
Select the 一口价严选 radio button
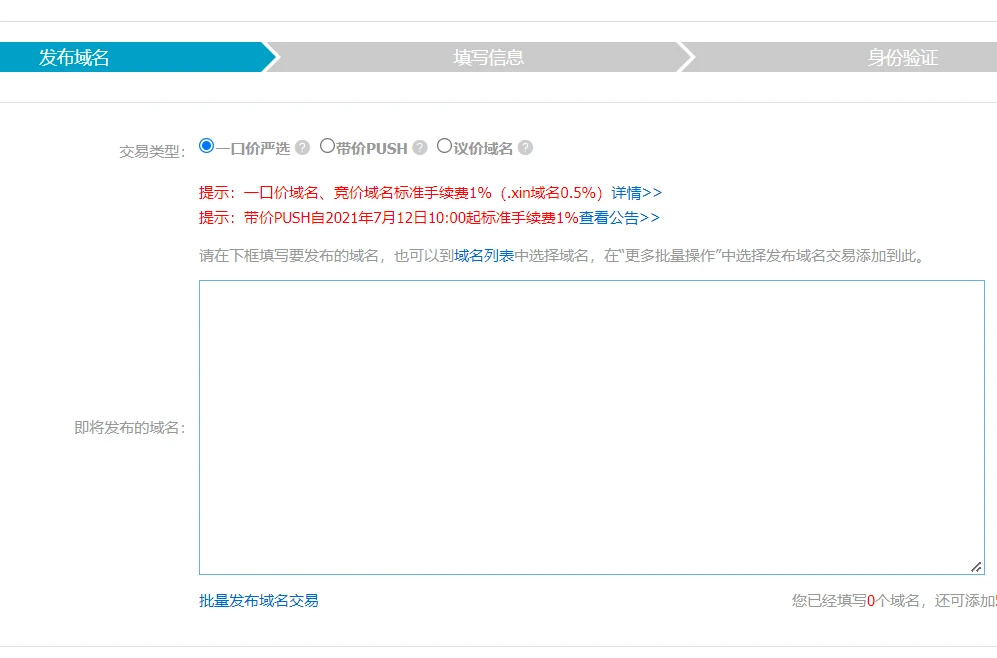pos(207,146)
